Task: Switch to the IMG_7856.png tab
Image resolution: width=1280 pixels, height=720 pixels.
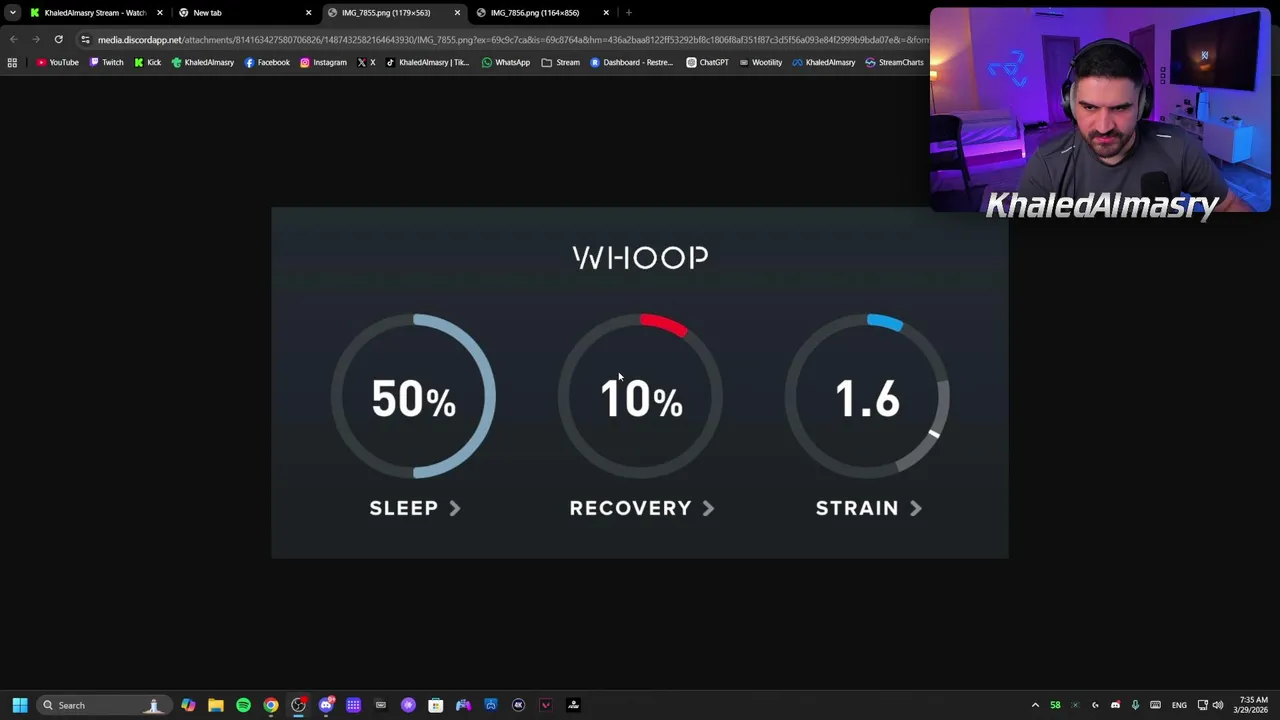Action: (x=542, y=12)
